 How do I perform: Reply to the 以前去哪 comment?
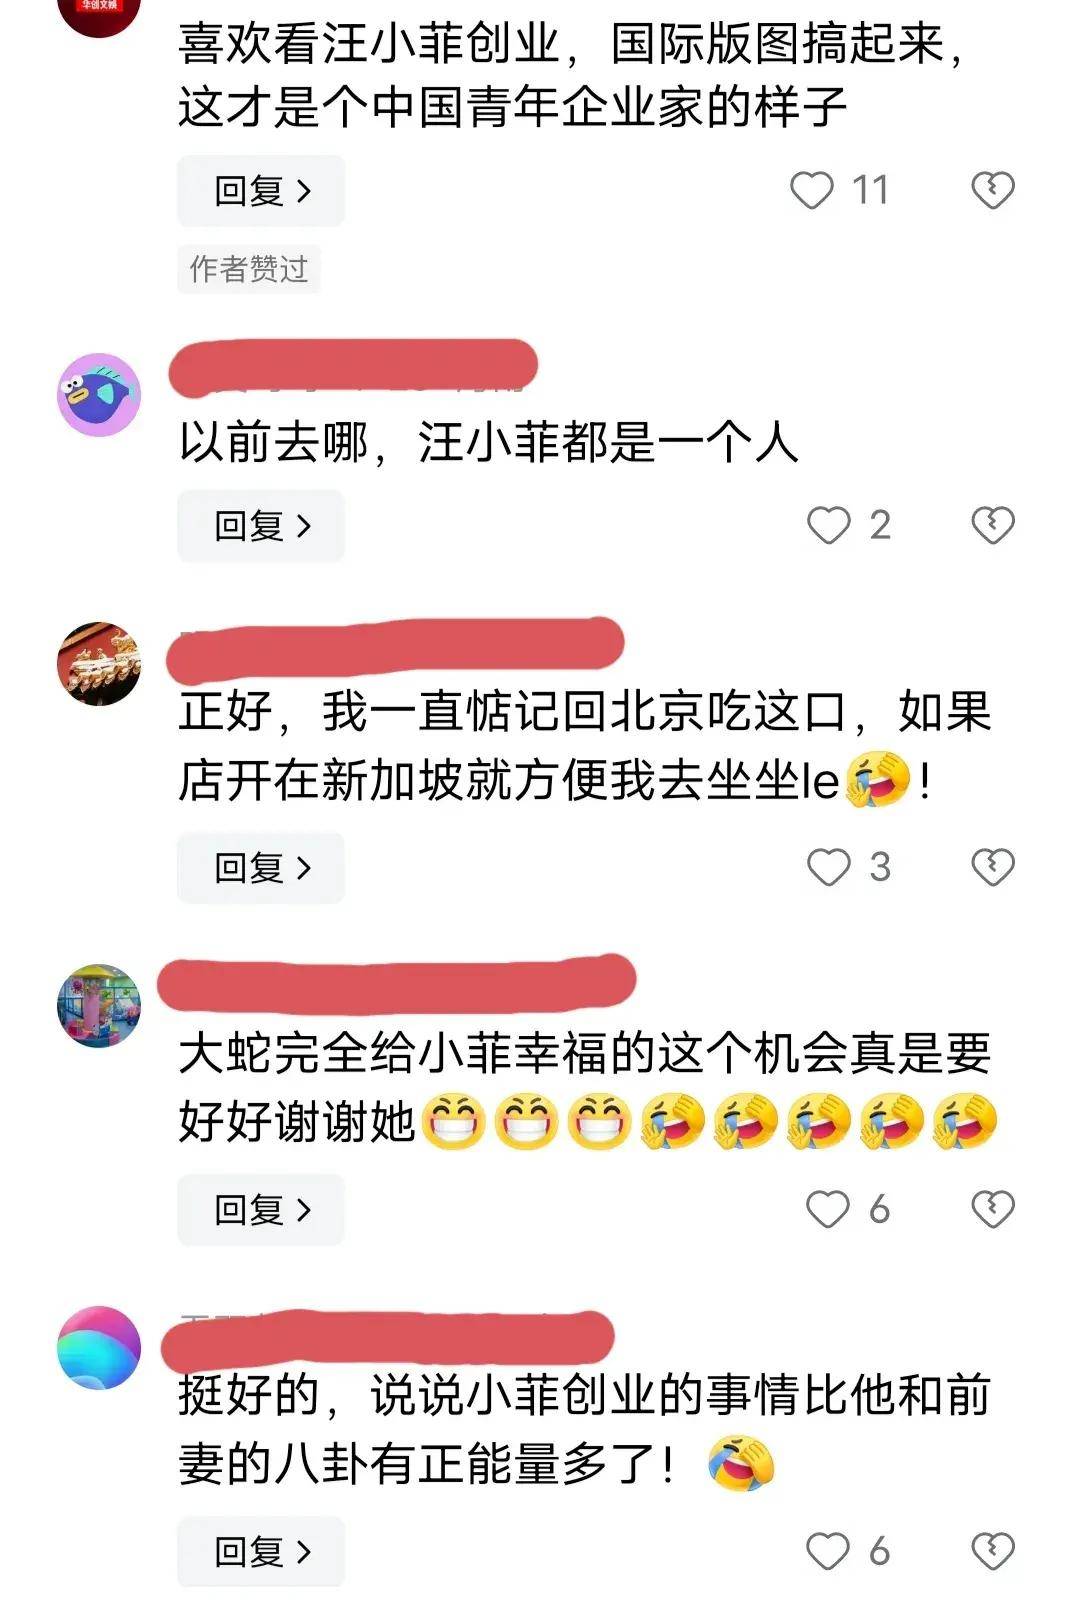tap(261, 525)
